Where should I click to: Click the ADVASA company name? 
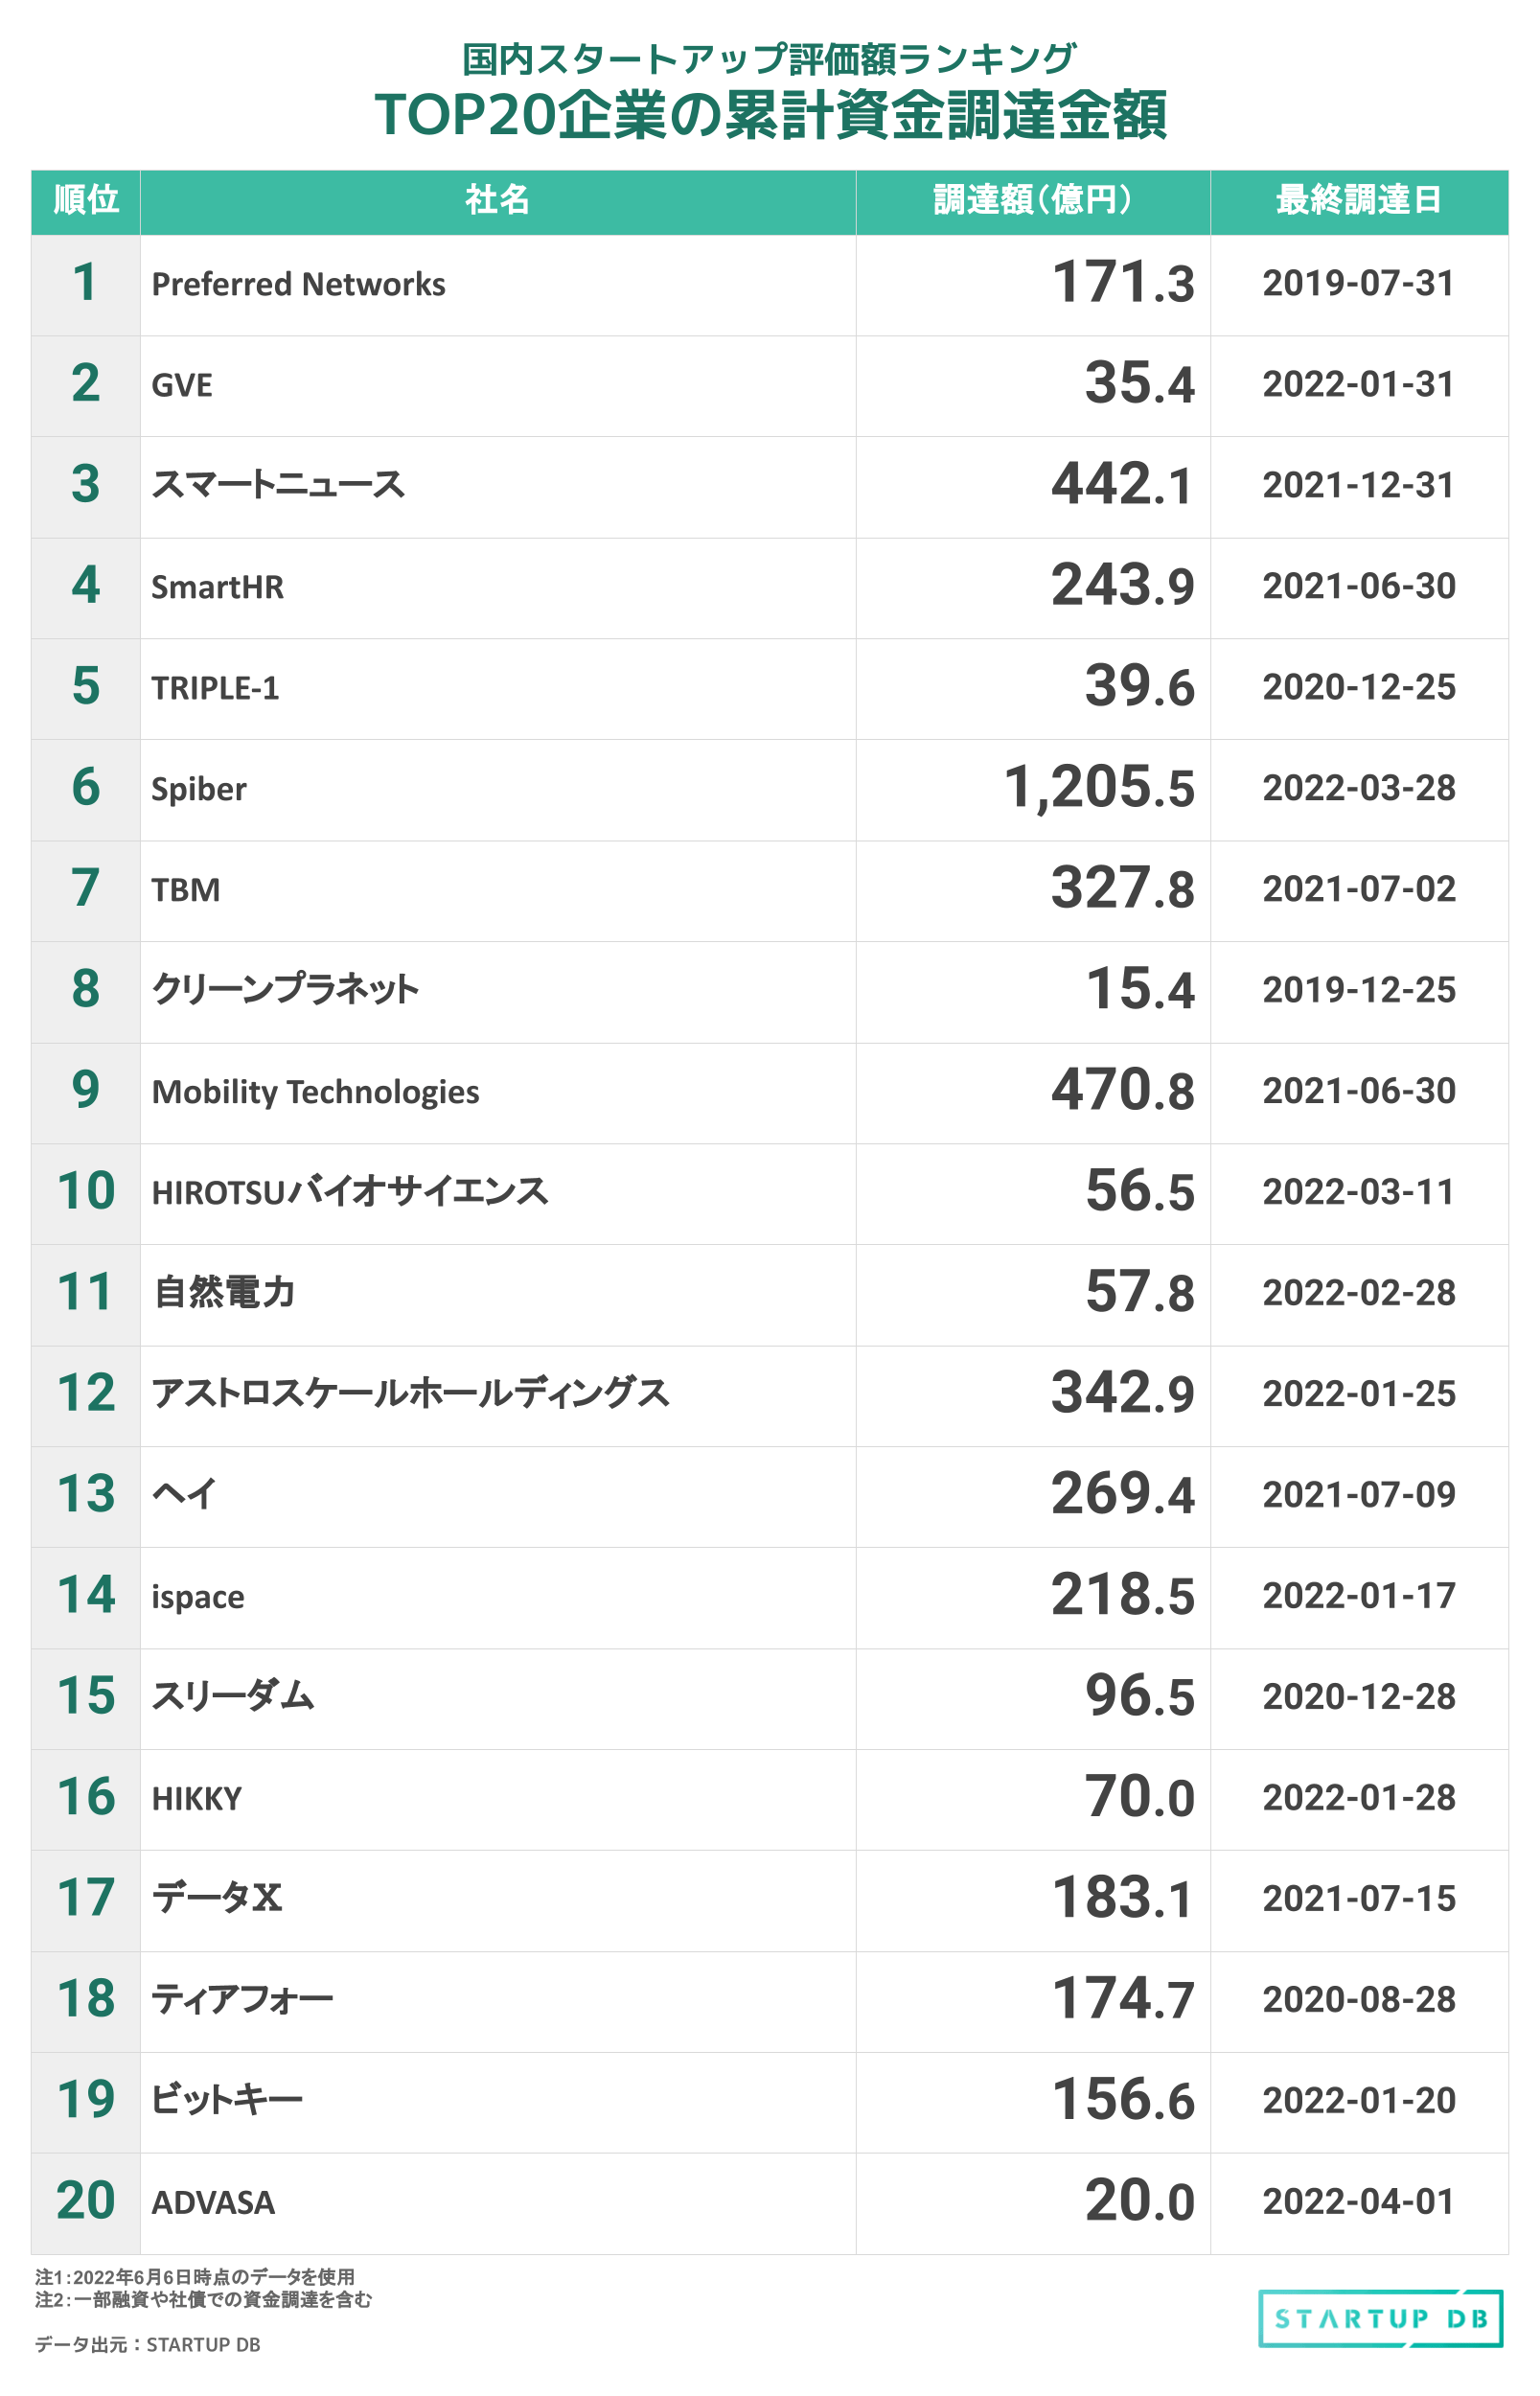coord(213,2202)
